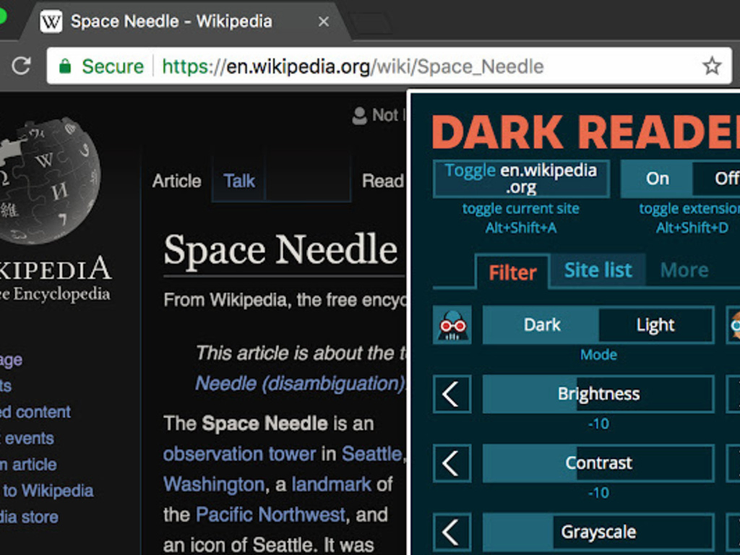The image size is (740, 555).
Task: Select Dark mode
Action: [x=541, y=325]
